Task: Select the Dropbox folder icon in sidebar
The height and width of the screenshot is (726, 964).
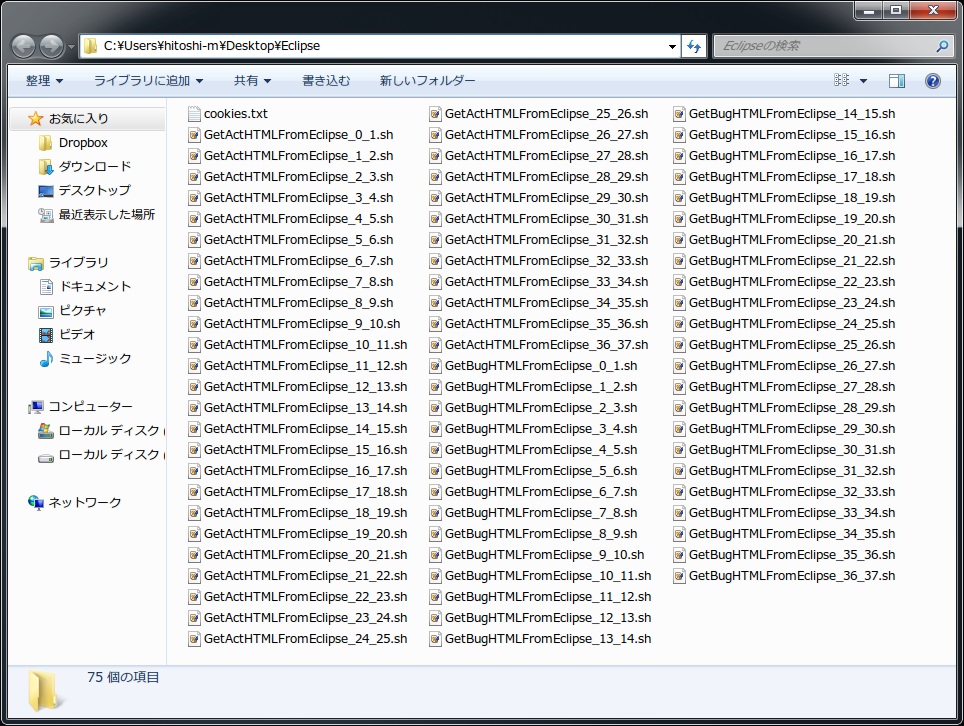Action: pos(45,143)
